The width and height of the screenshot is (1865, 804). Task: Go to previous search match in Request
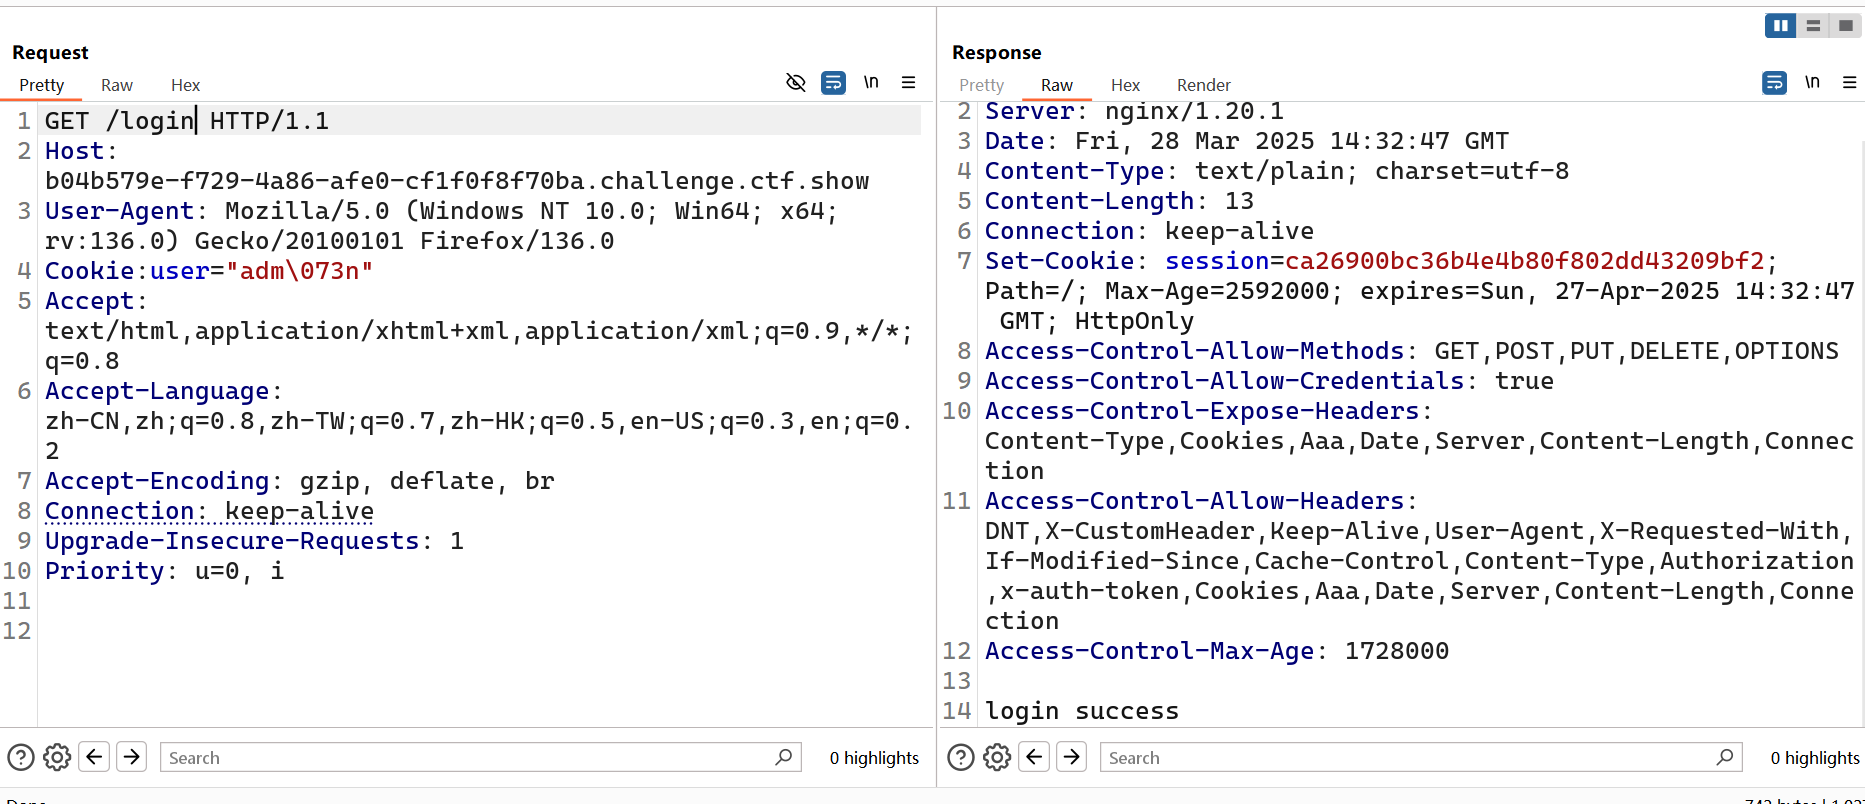pyautogui.click(x=94, y=757)
